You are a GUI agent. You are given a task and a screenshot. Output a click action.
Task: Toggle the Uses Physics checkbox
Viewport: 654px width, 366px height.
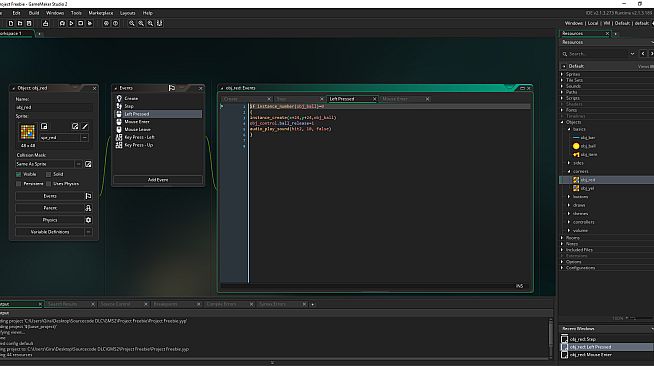[48, 184]
